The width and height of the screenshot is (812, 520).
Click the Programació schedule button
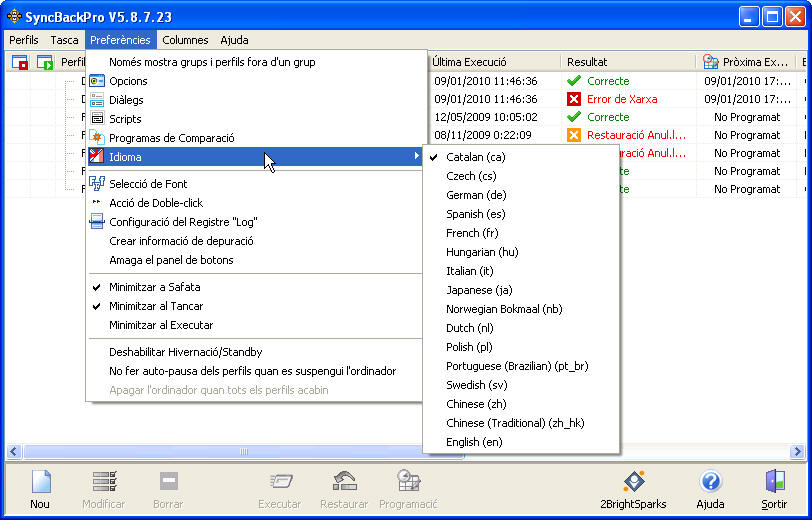(x=409, y=489)
